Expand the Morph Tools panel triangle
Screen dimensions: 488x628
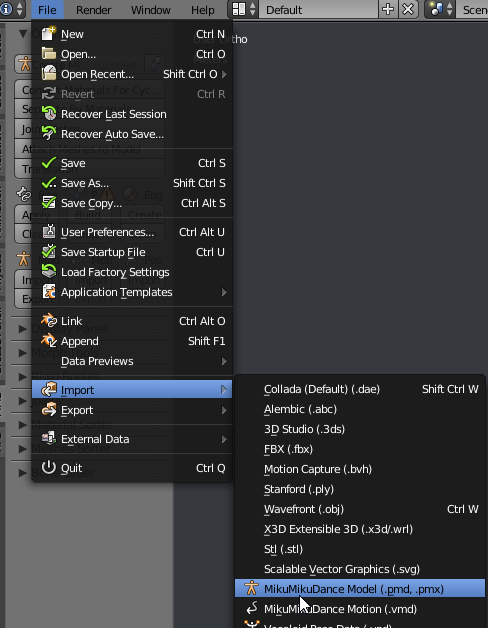pyautogui.click(x=22, y=353)
